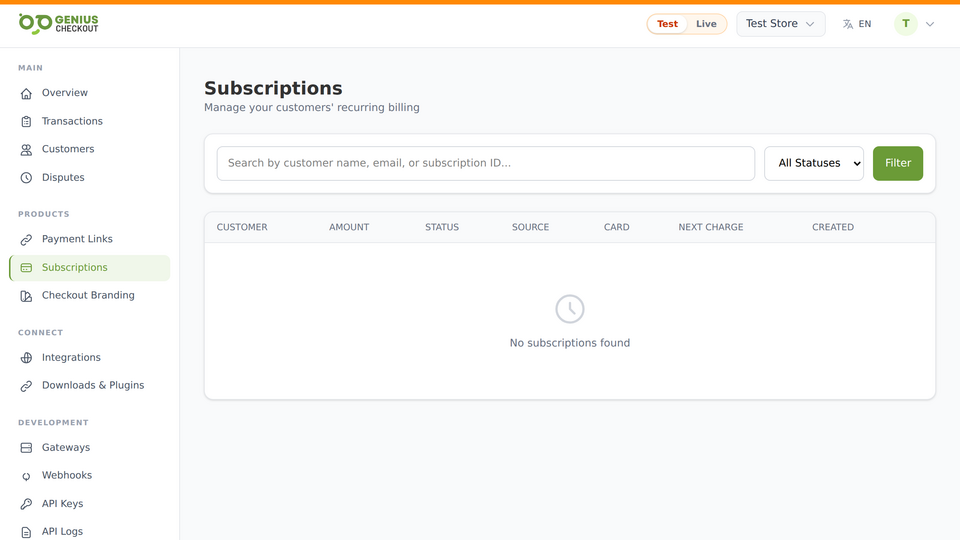Open the All Statuses dropdown

pyautogui.click(x=814, y=163)
